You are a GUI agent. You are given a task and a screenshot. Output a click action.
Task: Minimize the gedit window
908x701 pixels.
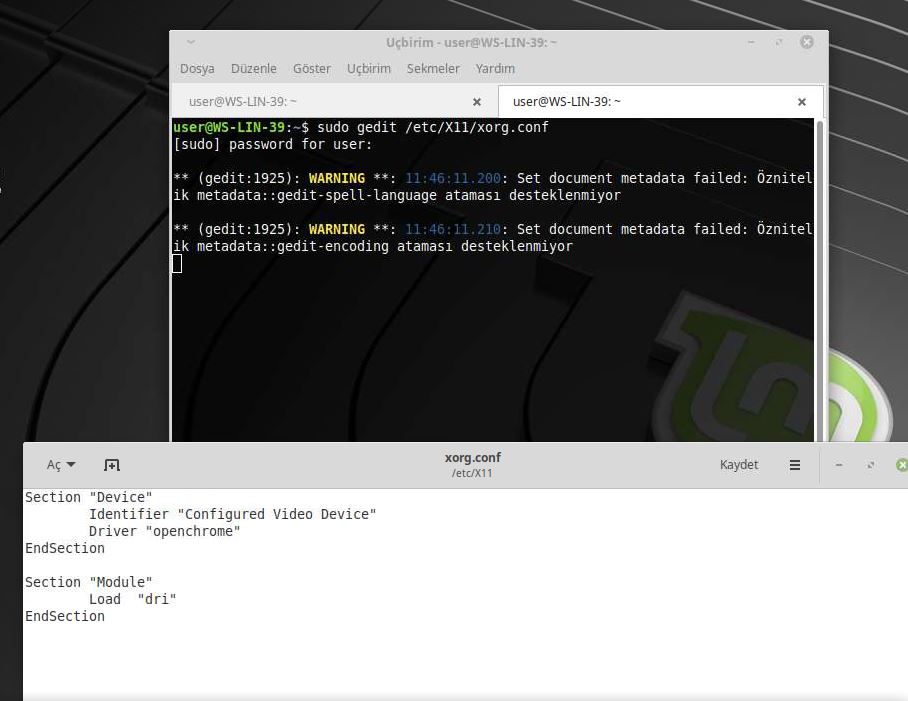pyautogui.click(x=839, y=465)
